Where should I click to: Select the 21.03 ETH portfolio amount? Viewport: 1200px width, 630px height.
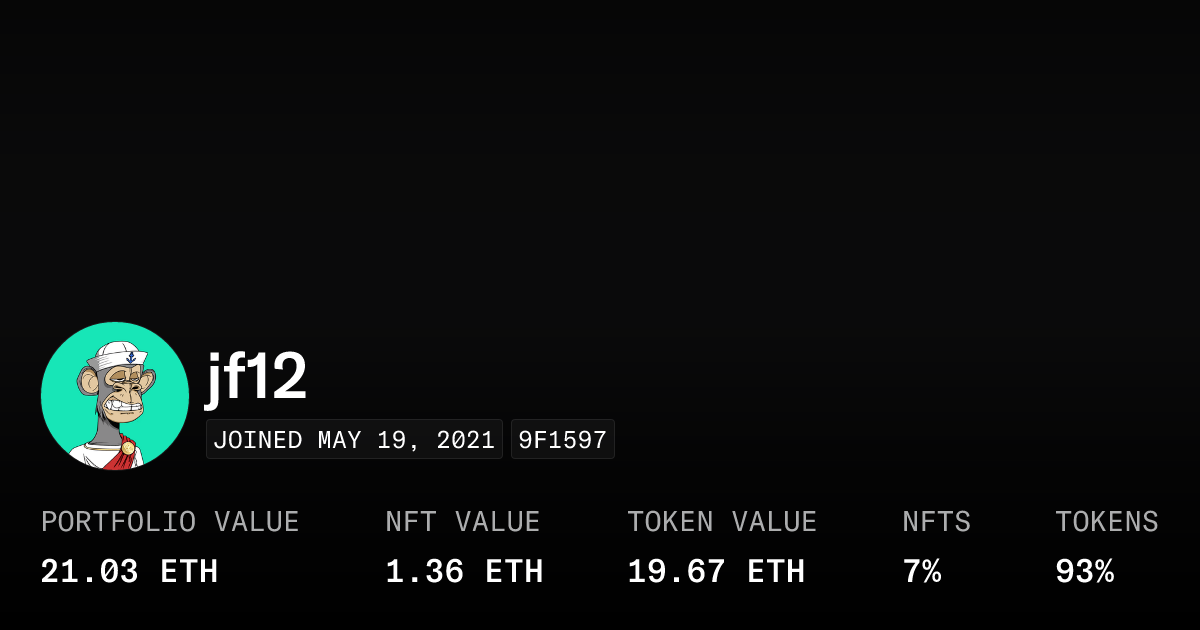click(x=129, y=572)
